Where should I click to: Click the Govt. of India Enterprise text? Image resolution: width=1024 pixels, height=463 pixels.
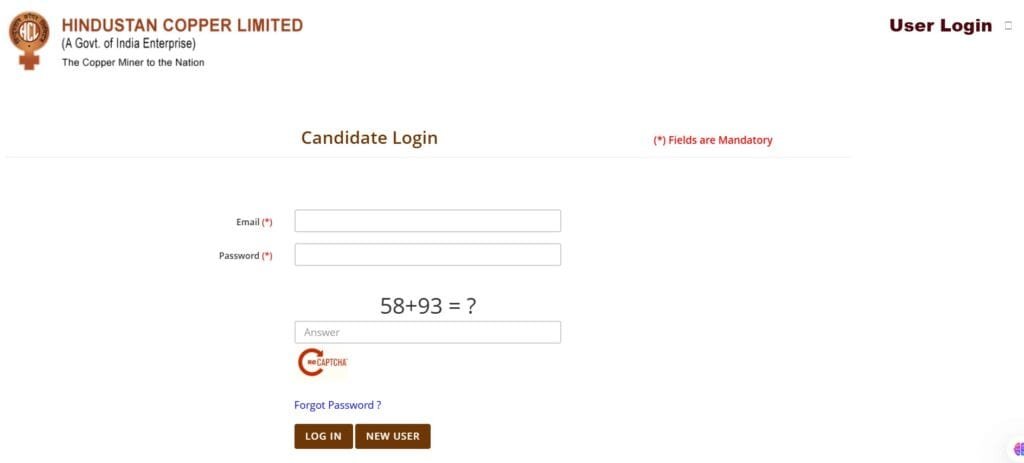(129, 44)
